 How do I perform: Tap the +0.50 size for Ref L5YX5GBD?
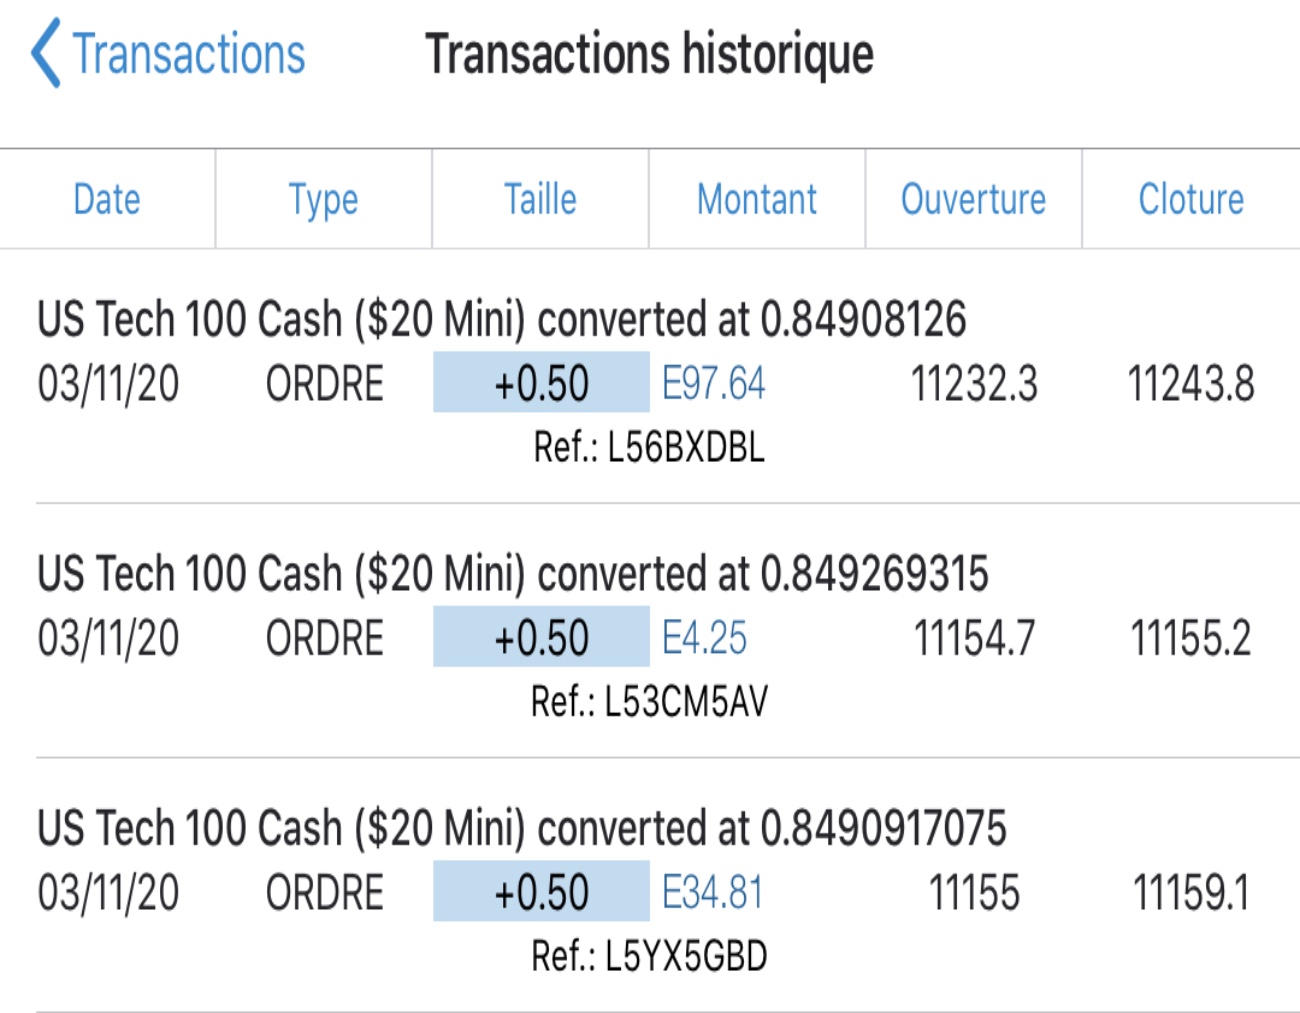coord(541,893)
